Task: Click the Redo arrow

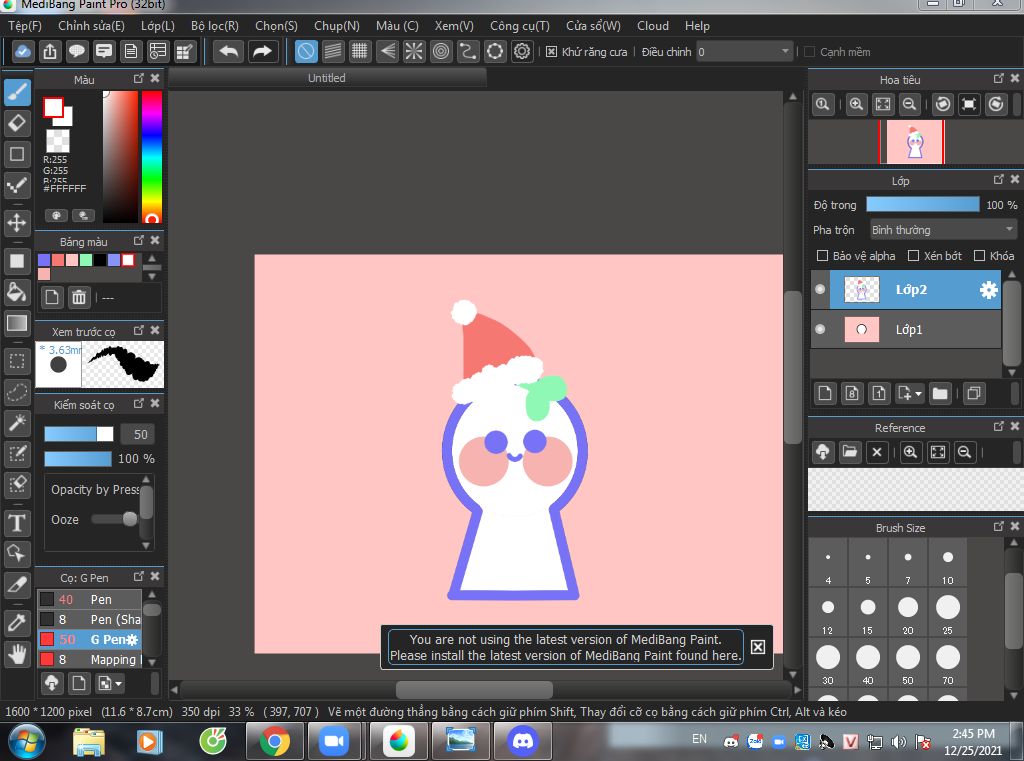Action: pos(263,52)
